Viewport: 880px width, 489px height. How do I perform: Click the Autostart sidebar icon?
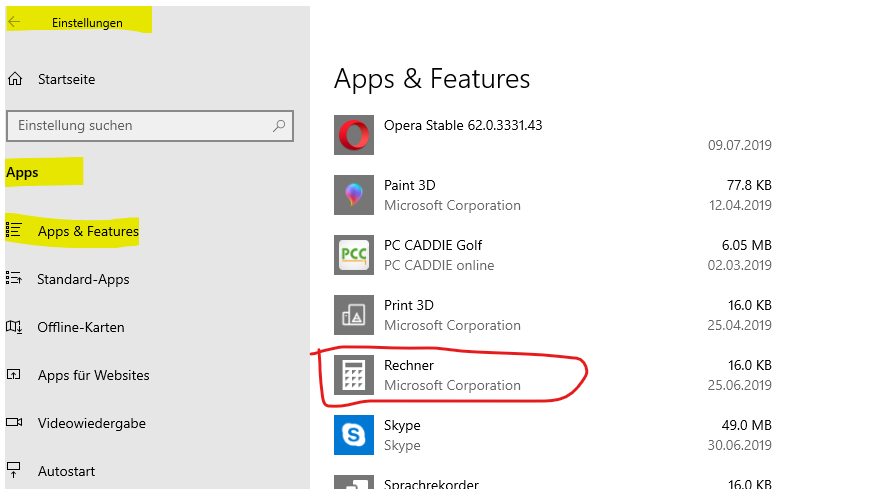click(13, 470)
